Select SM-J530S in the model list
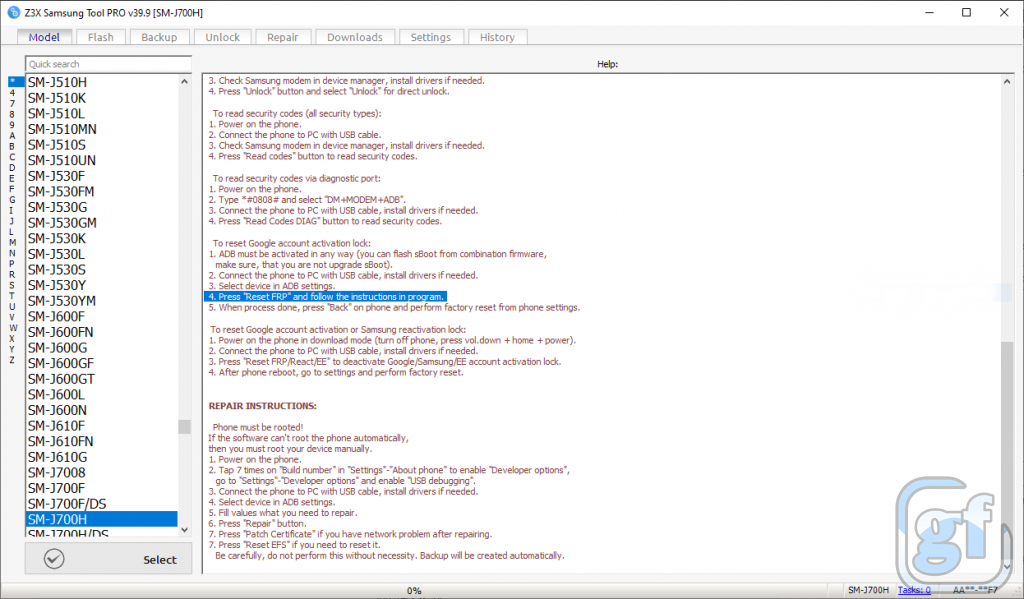Viewport: 1024px width, 599px height. click(x=101, y=270)
